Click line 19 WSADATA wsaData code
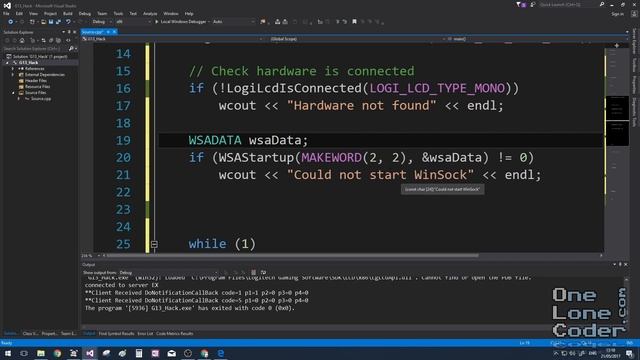 (x=248, y=140)
